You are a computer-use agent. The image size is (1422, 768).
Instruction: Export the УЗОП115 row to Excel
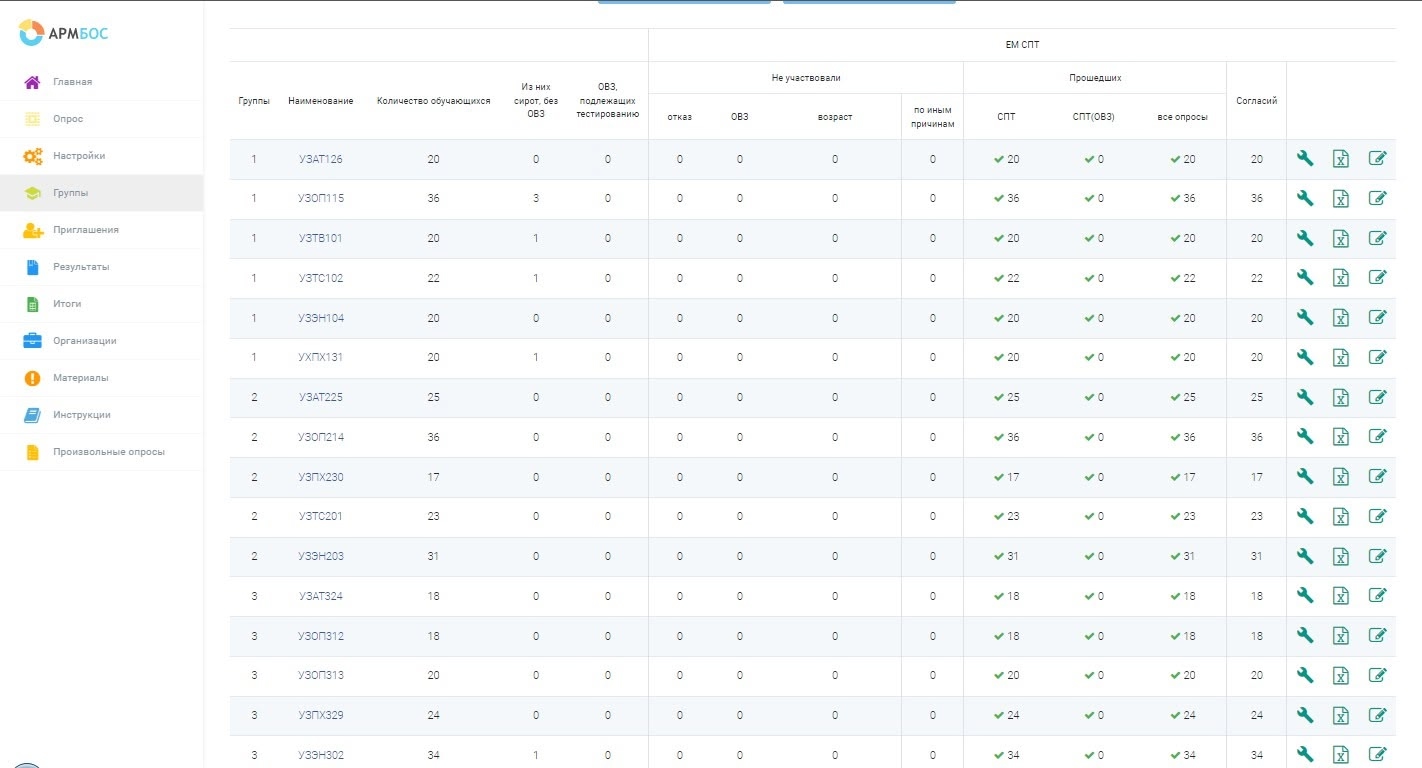[x=1341, y=199]
